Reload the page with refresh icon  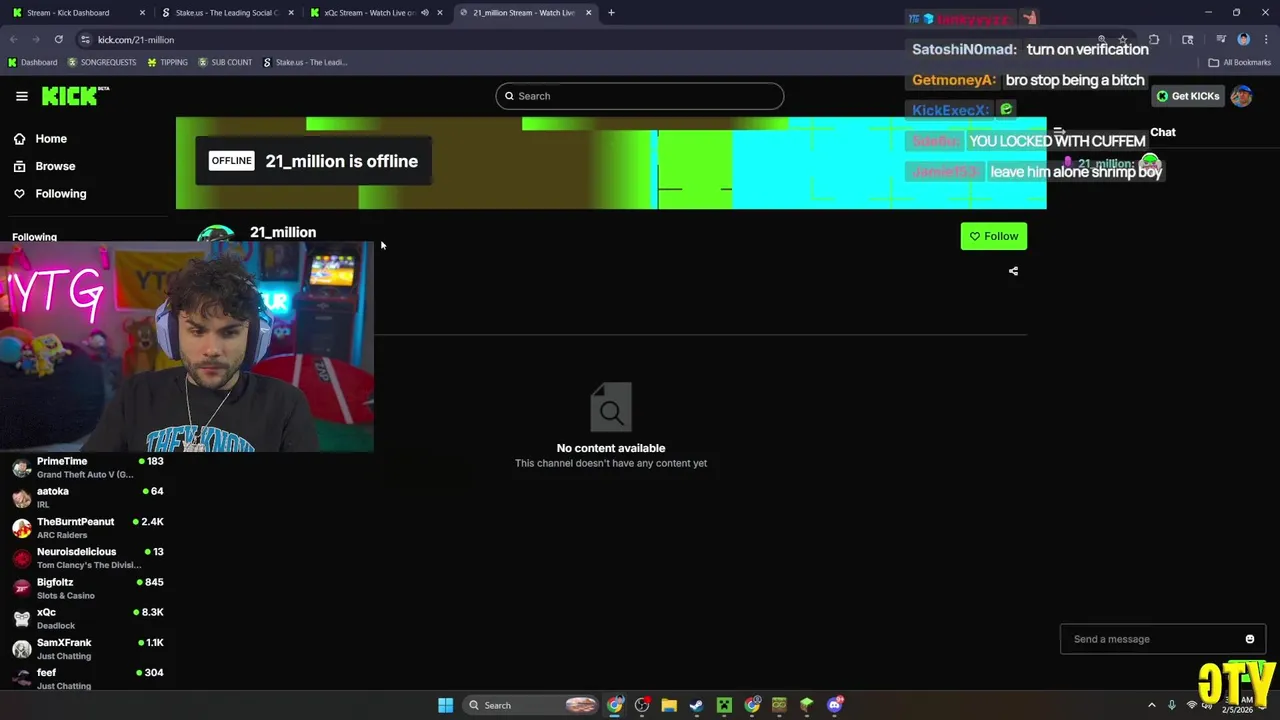click(x=59, y=39)
